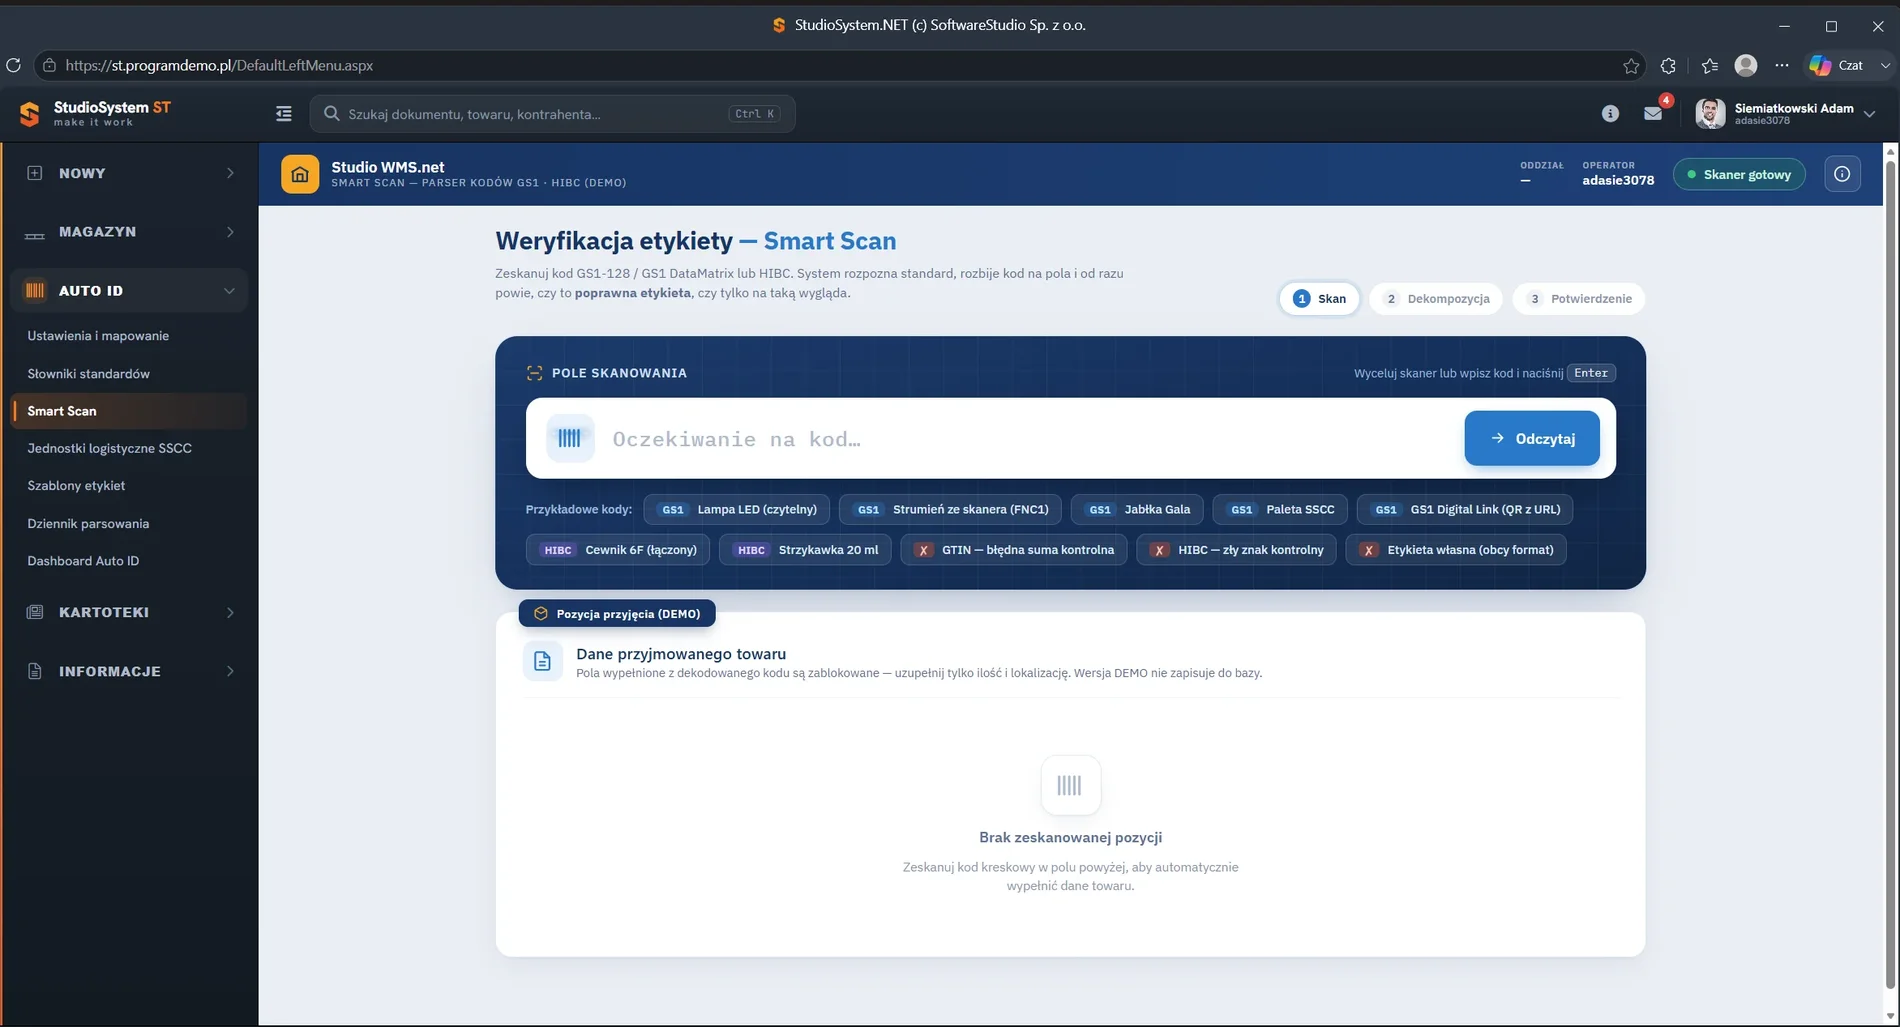Load sample GTIN — błędna suma kontrolna
This screenshot has height=1027, width=1900.
click(x=1014, y=550)
